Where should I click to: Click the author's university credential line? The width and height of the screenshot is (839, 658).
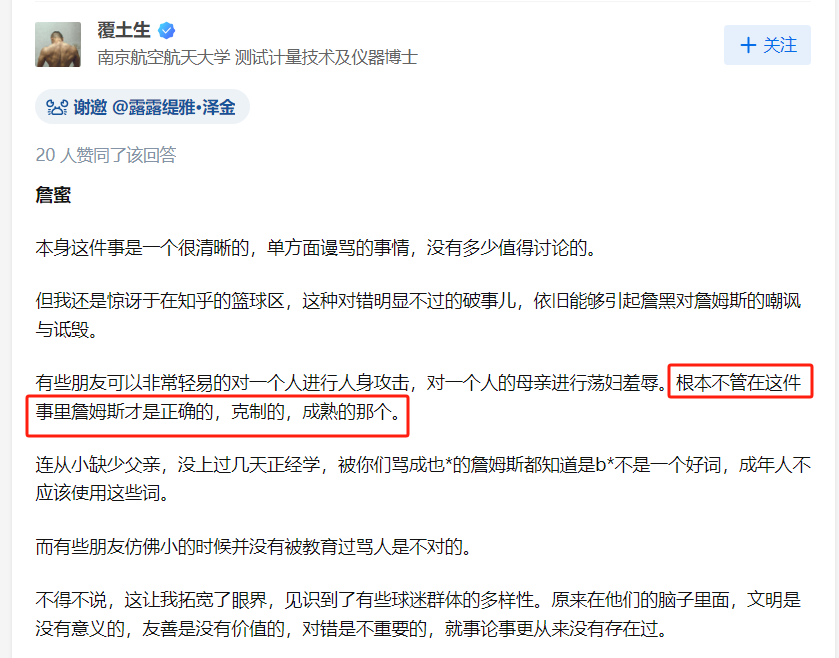(x=257, y=57)
